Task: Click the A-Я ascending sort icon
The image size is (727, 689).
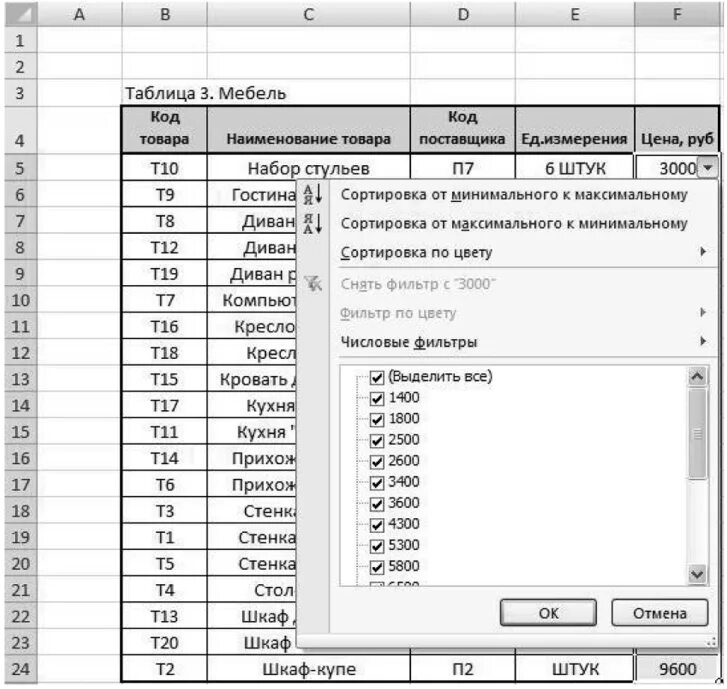Action: click(313, 194)
